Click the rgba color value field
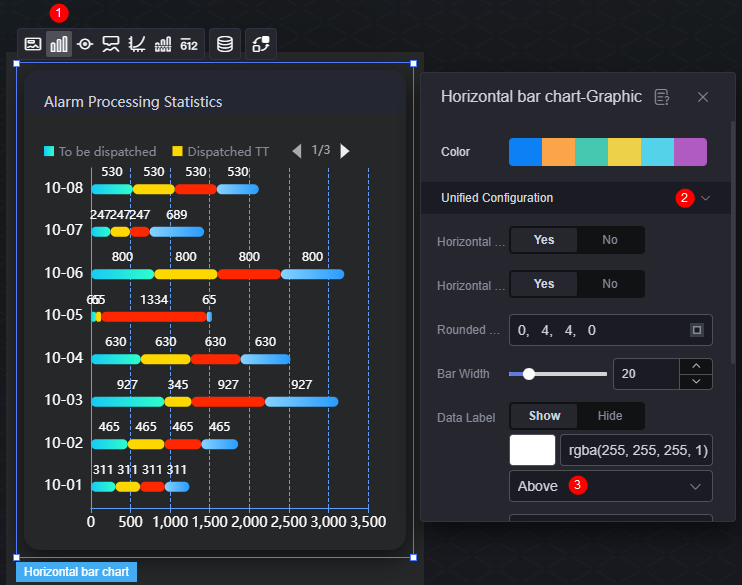The width and height of the screenshot is (742, 585). point(636,450)
